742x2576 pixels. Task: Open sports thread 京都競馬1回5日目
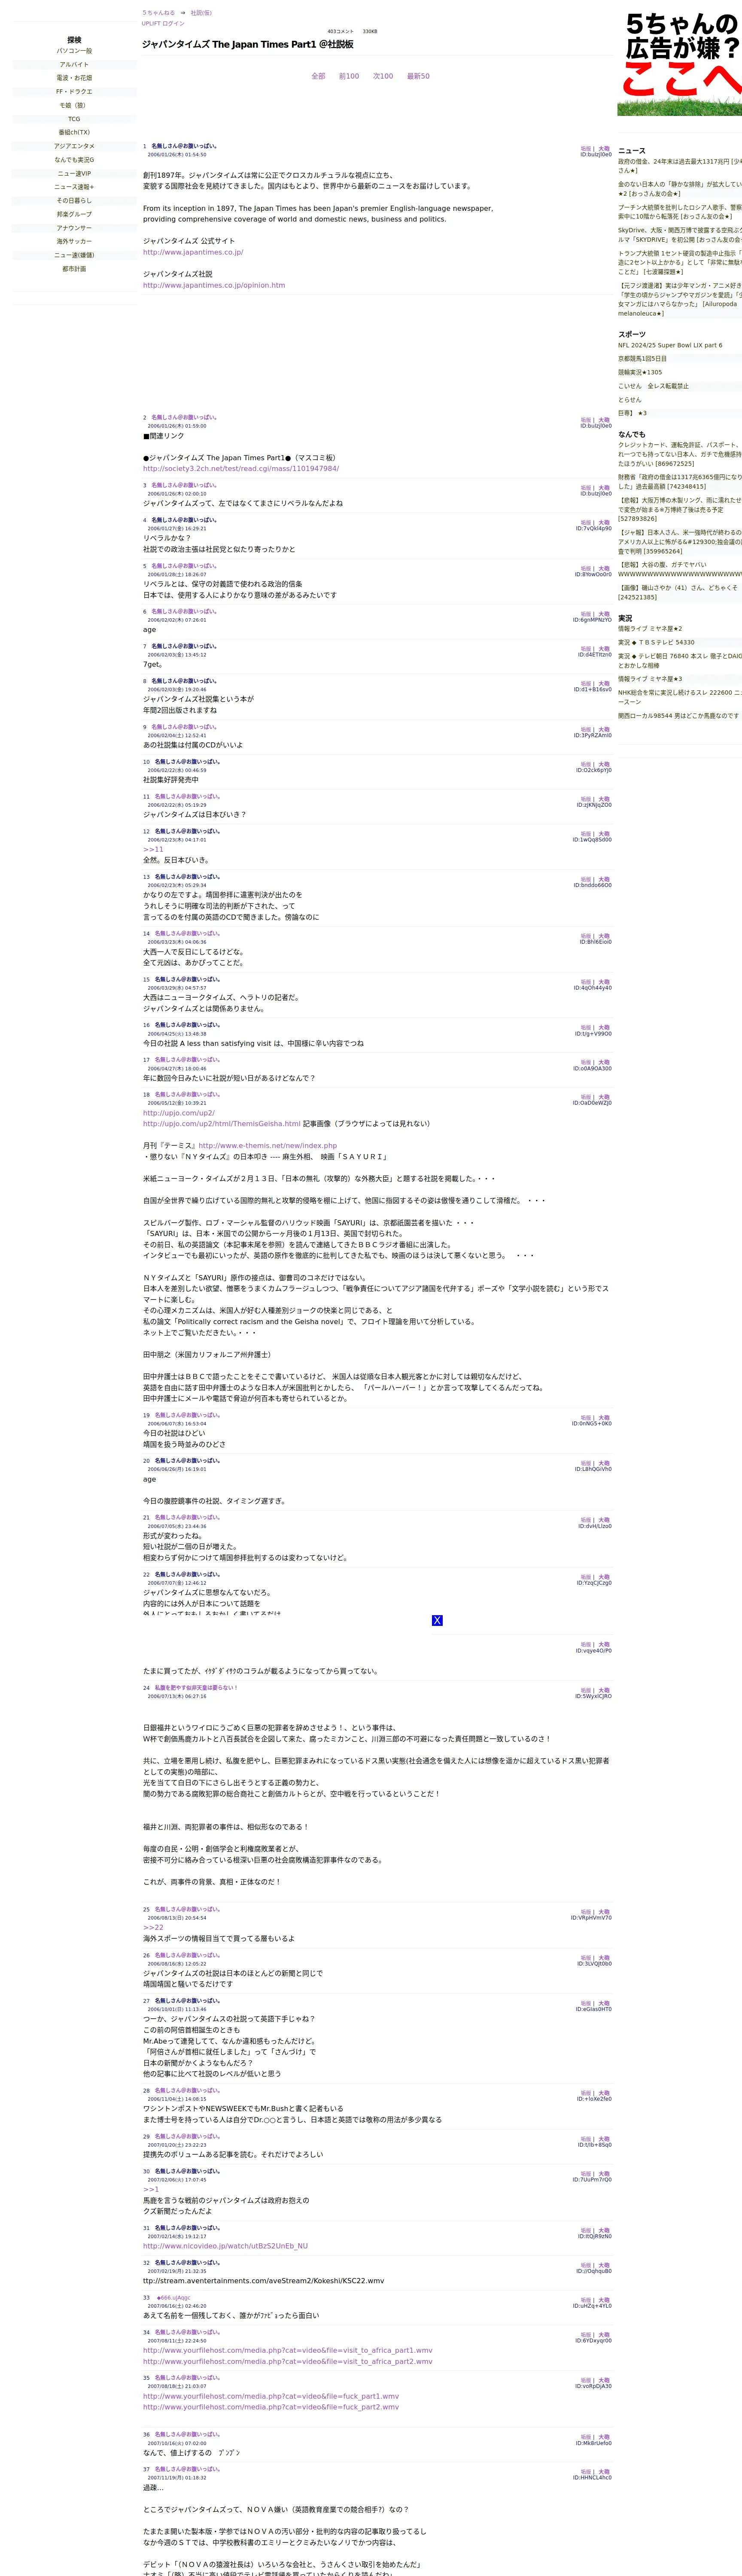pos(642,359)
